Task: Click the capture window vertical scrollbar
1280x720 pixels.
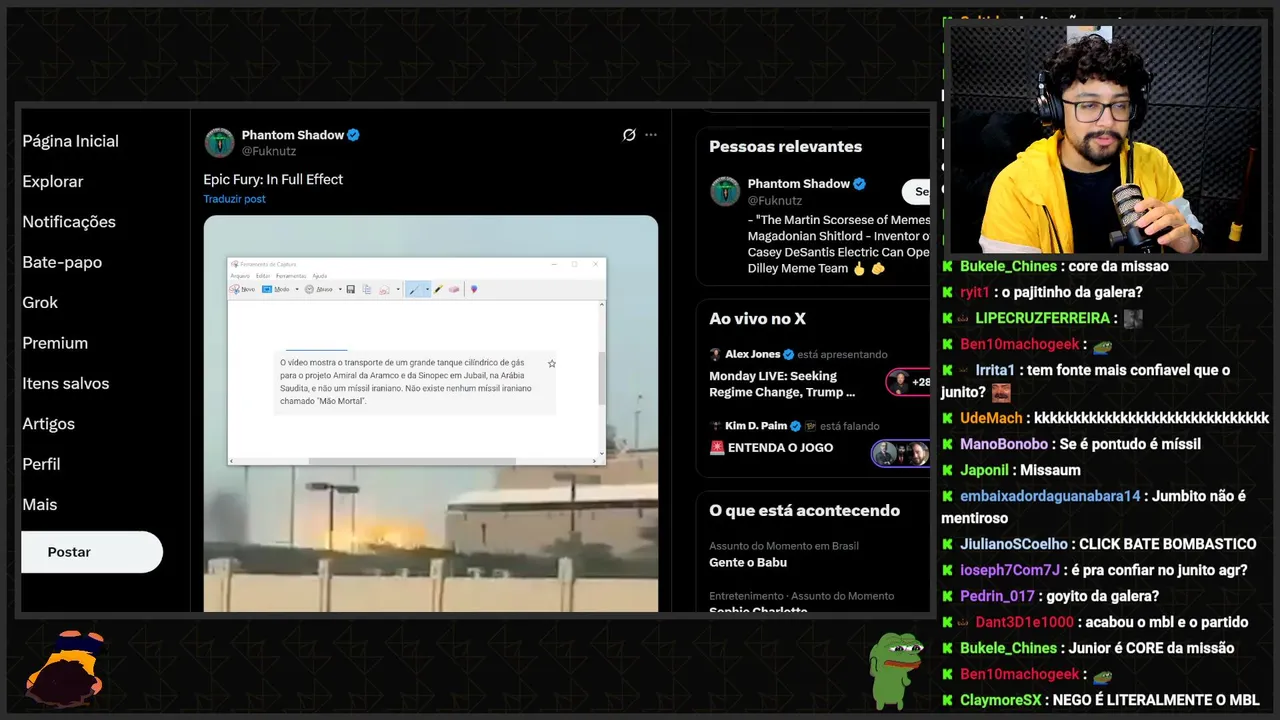Action: click(x=601, y=378)
